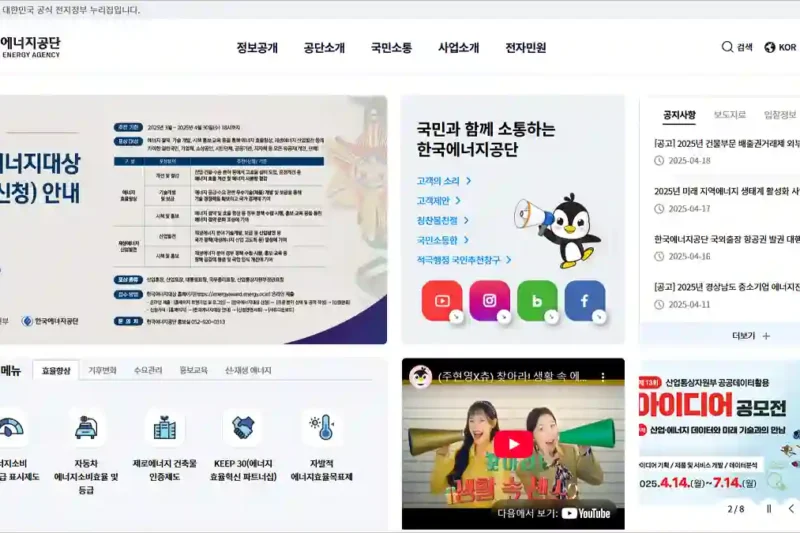
Task: Open the 적극행정 국민추천창구 link
Action: [464, 260]
